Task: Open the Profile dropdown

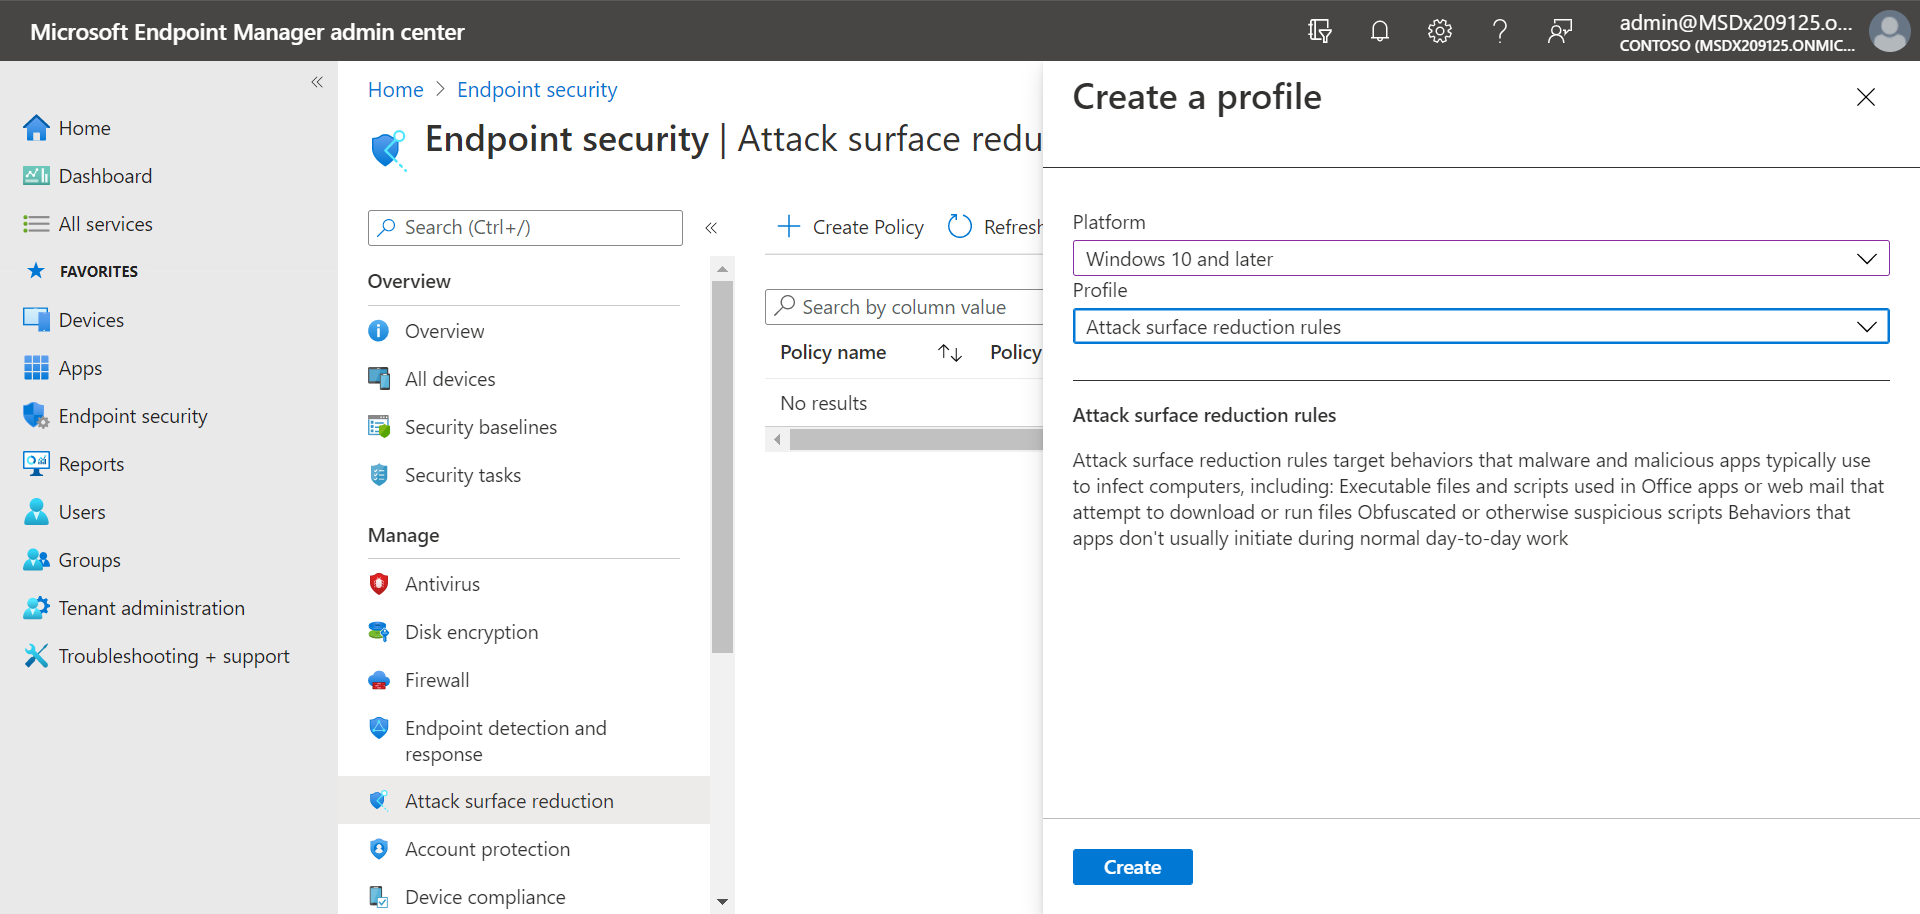Action: (1481, 327)
